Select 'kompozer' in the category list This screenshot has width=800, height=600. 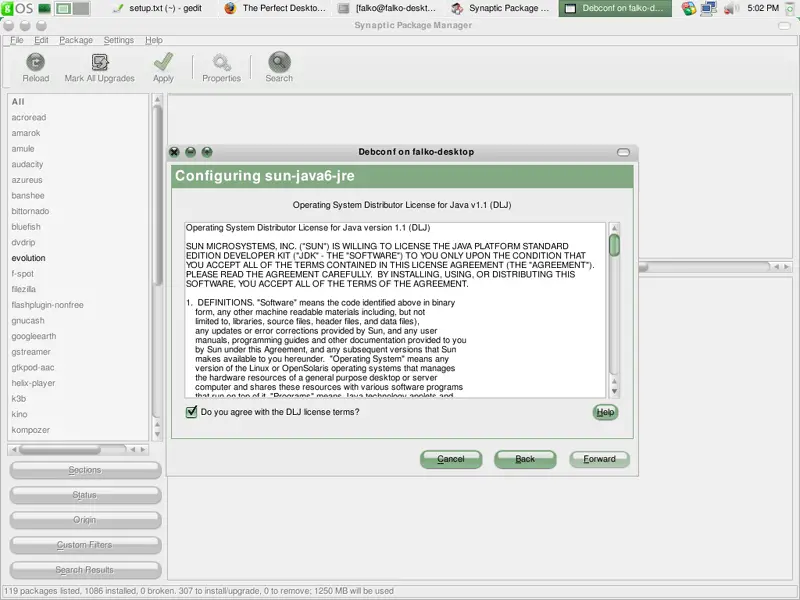point(30,430)
